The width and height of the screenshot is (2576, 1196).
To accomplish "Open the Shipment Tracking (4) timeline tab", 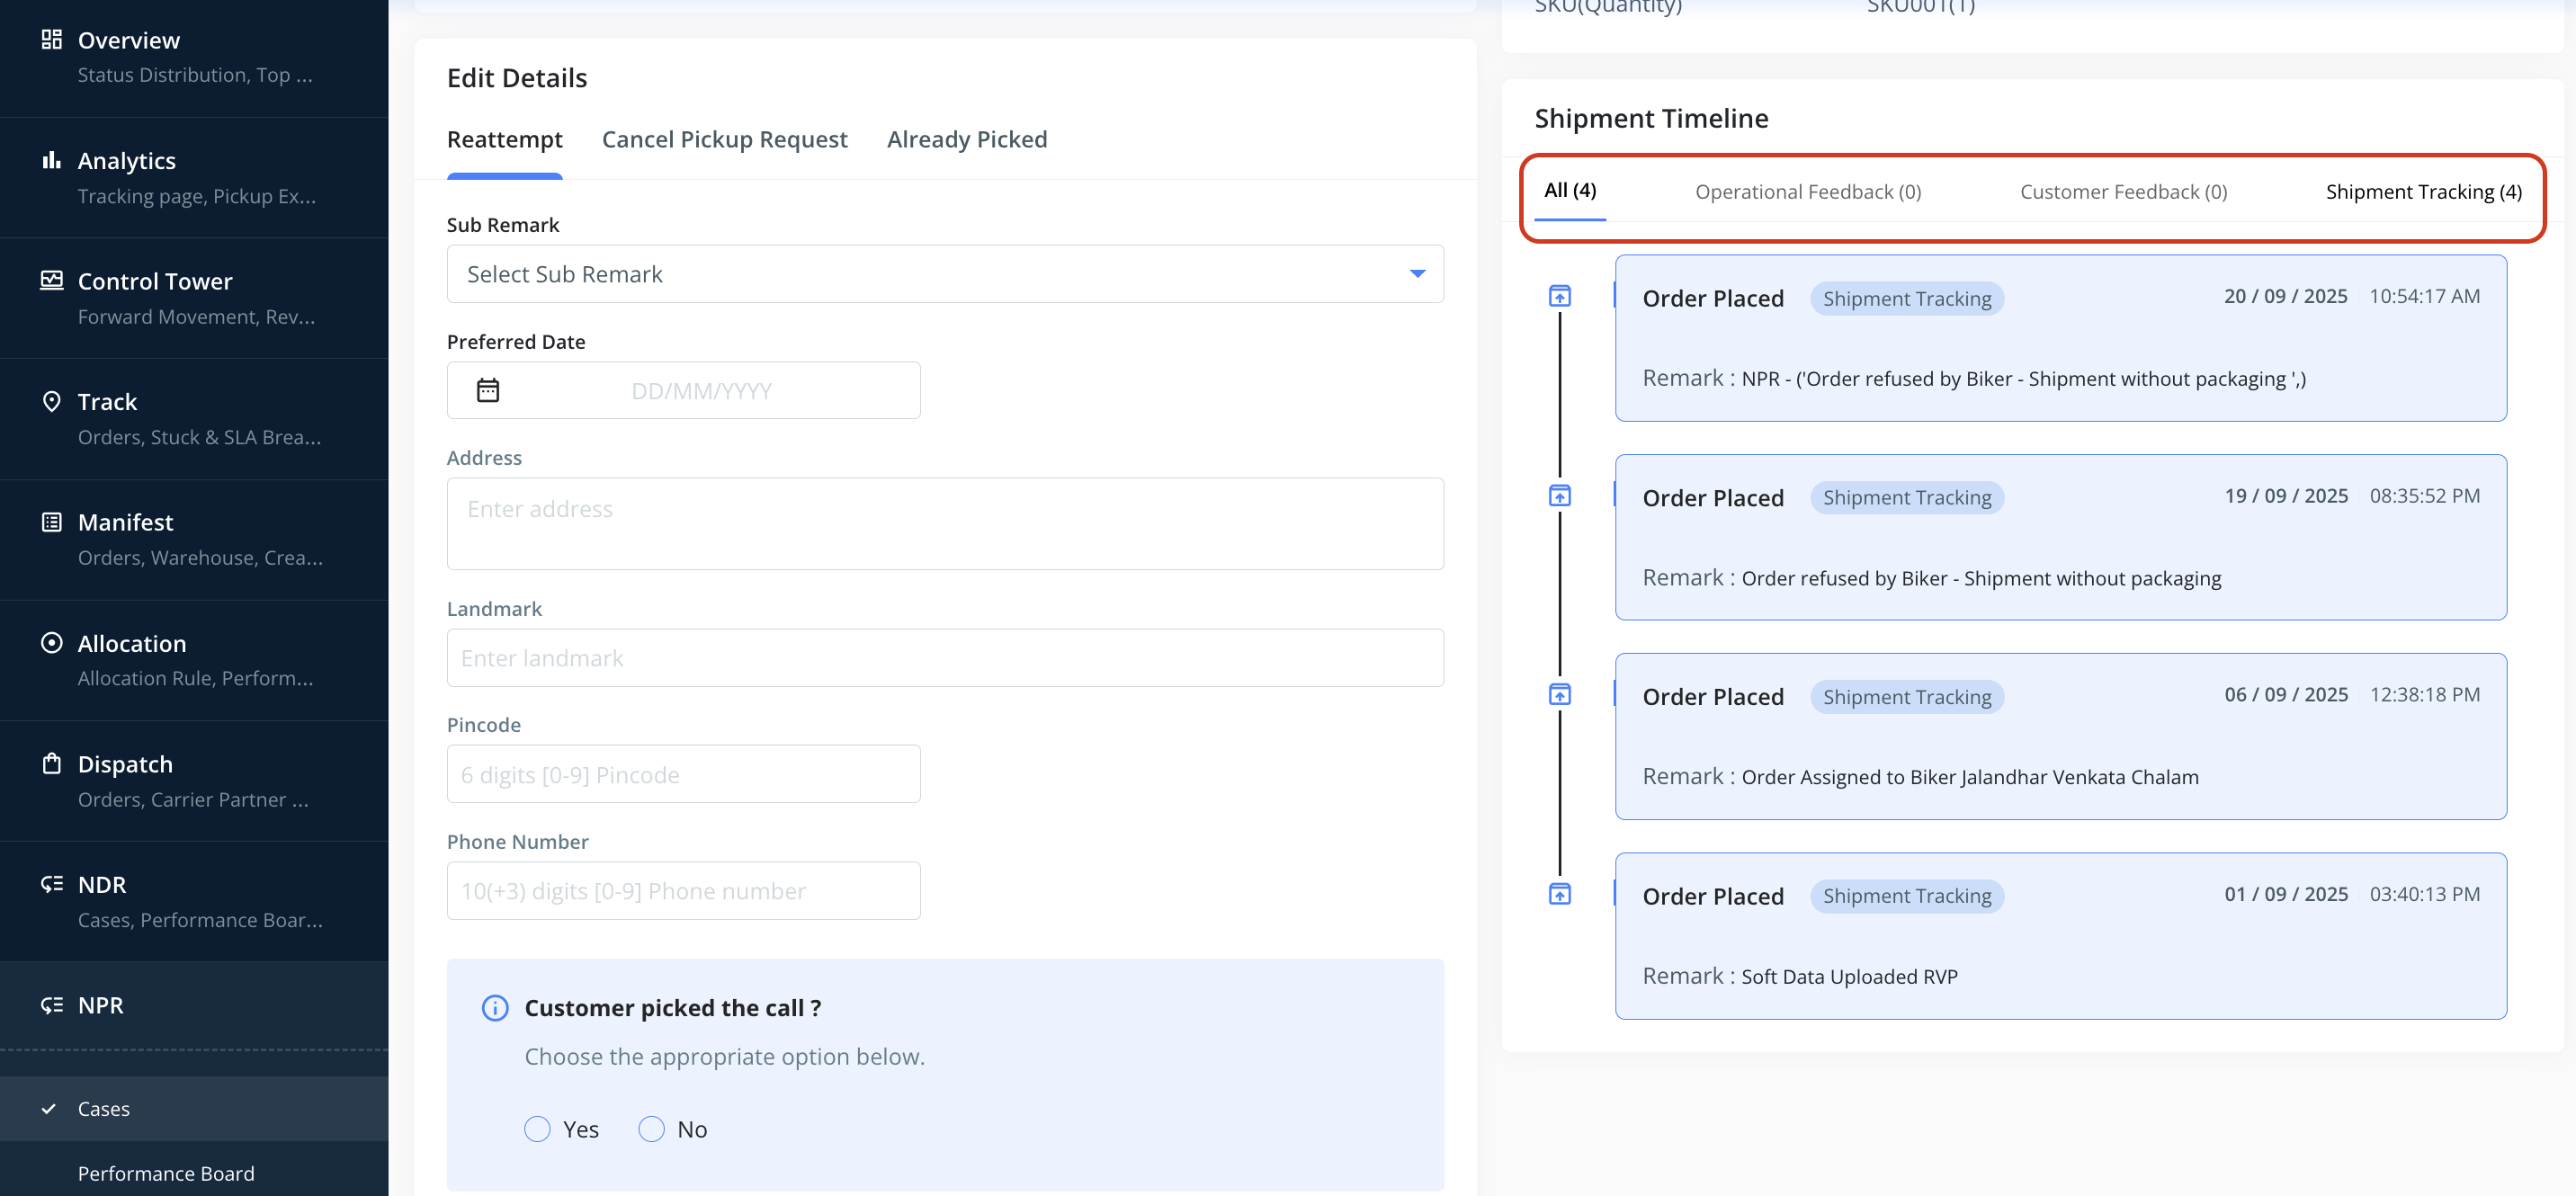I will click(x=2423, y=192).
